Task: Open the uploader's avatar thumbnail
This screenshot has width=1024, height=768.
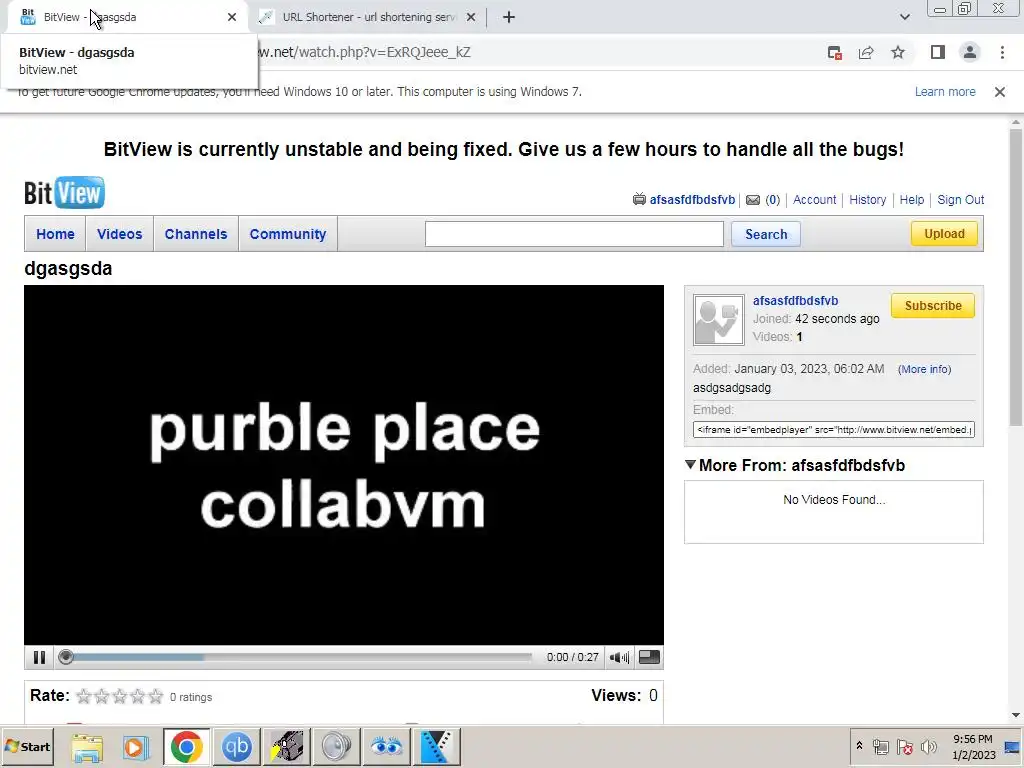Action: click(718, 320)
